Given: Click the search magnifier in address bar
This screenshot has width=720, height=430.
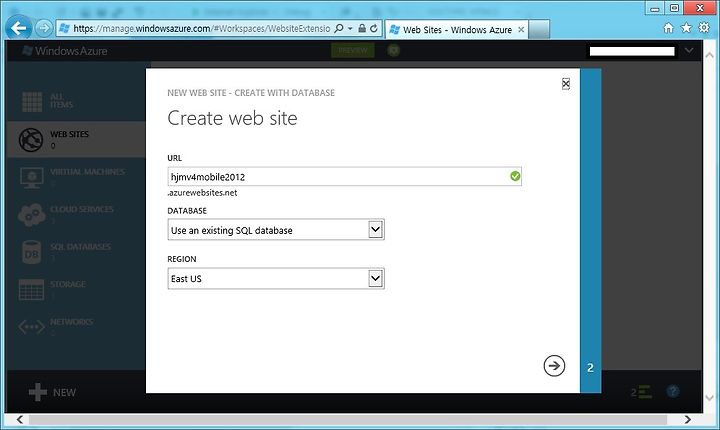Looking at the screenshot, I should coord(339,28).
